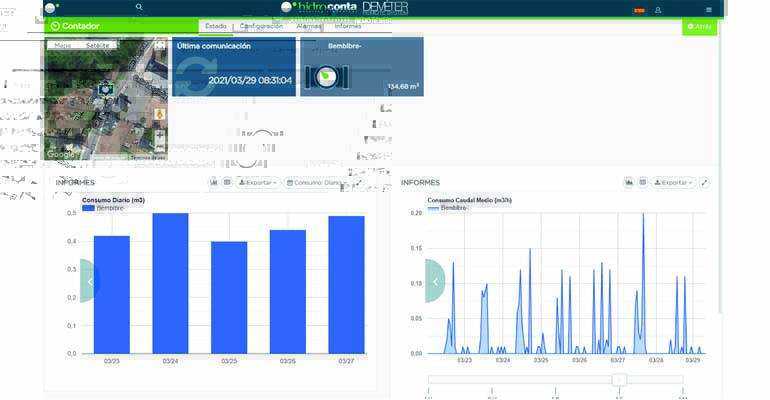Image resolution: width=770 pixels, height=400 pixels.
Task: Toggle map fullscreen icon
Action: pos(160,45)
